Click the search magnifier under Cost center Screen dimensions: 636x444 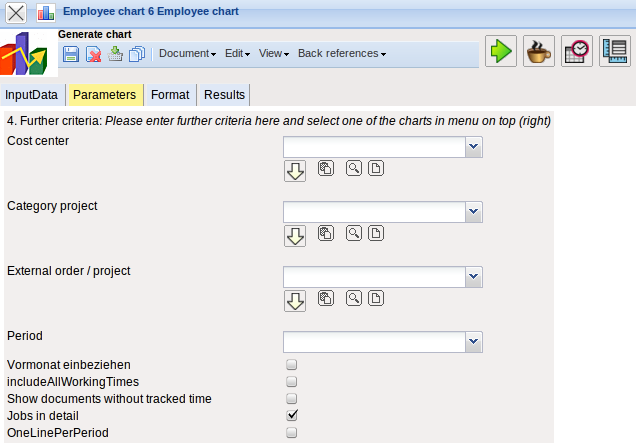tap(354, 168)
